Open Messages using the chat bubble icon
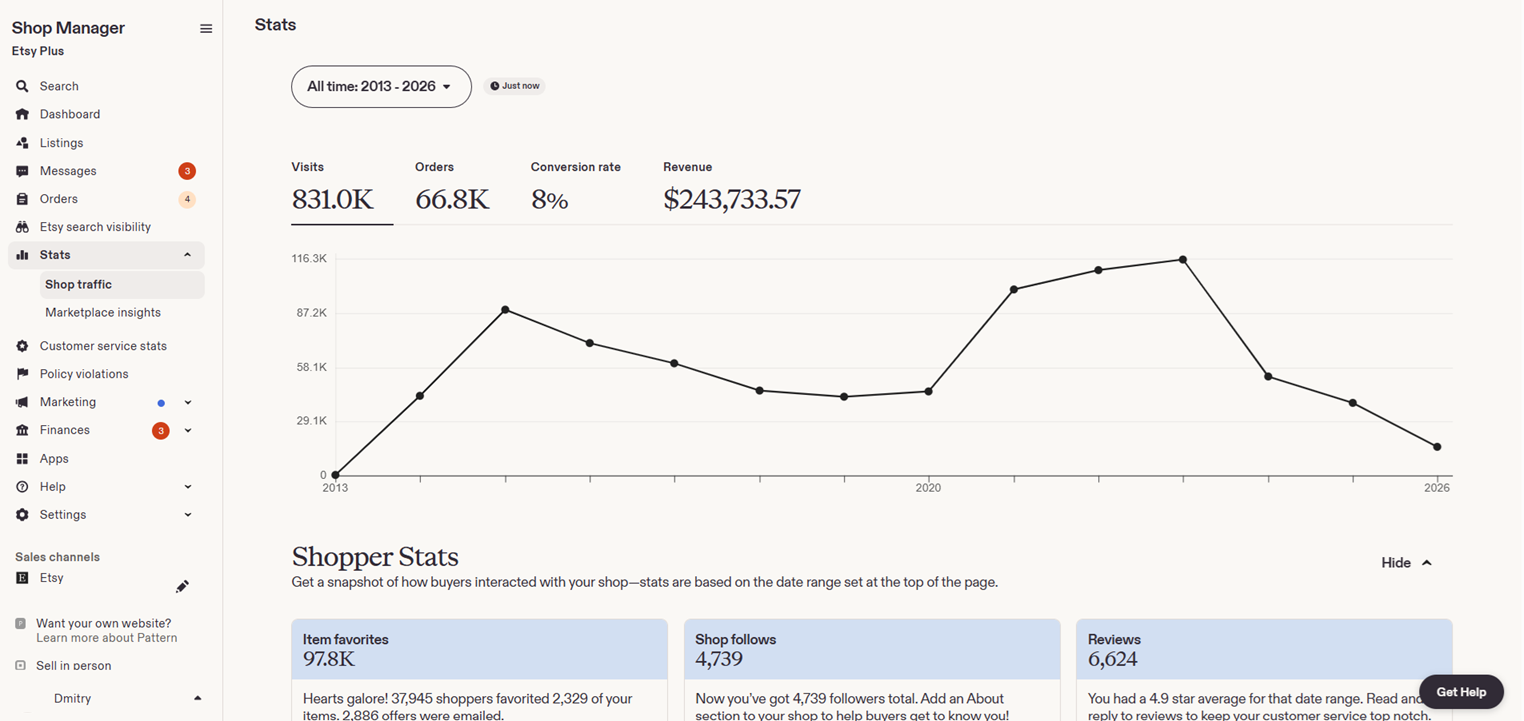 coord(22,171)
